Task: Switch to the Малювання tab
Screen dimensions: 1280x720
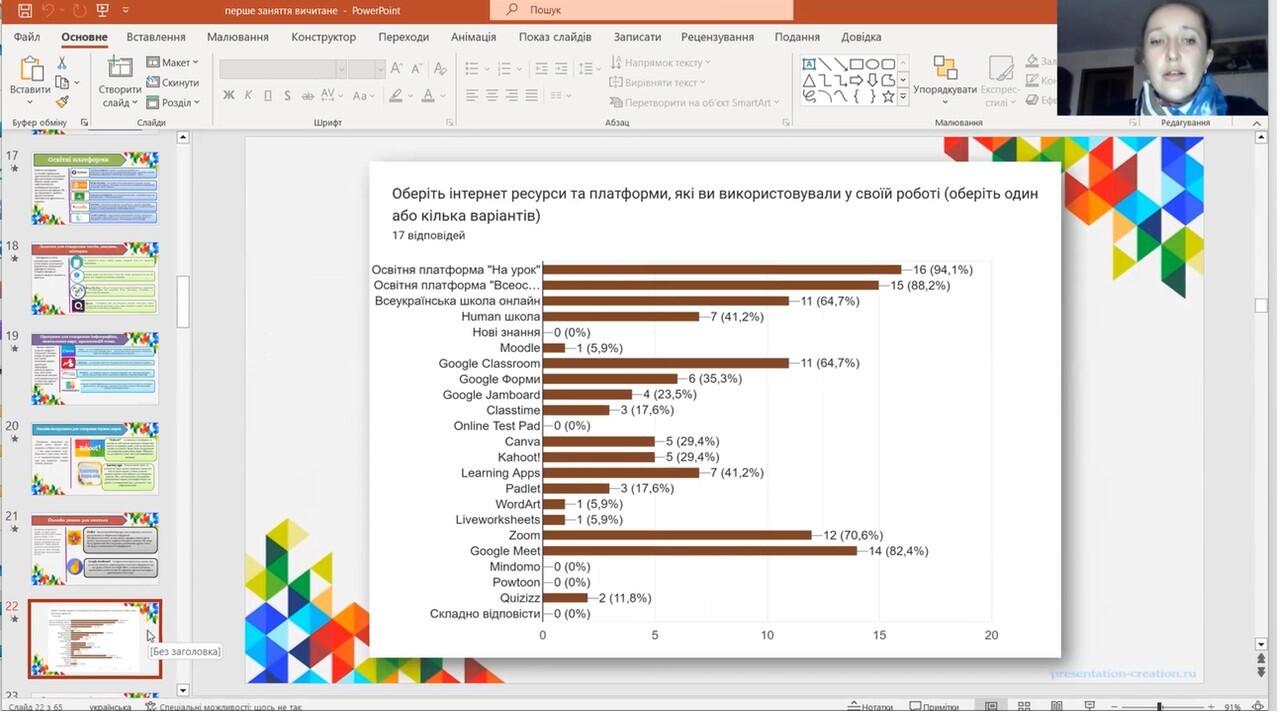Action: 238,37
